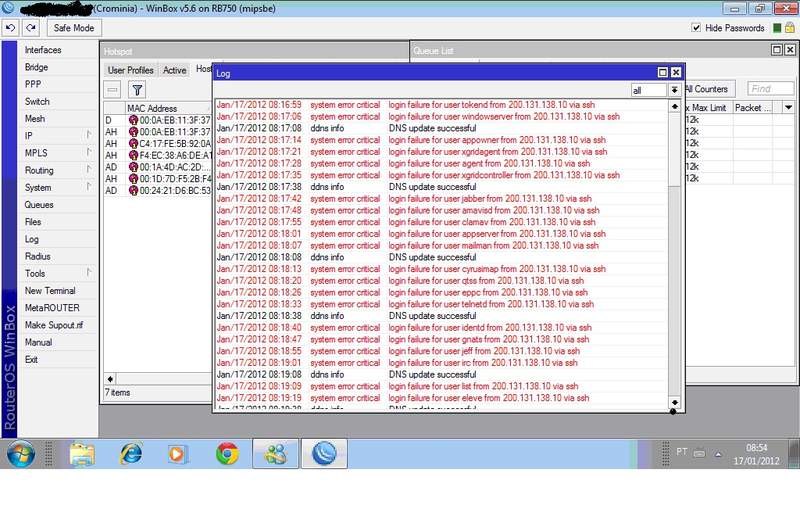The width and height of the screenshot is (800, 516).
Task: Open MetaROUTER from the sidebar
Action: [52, 308]
